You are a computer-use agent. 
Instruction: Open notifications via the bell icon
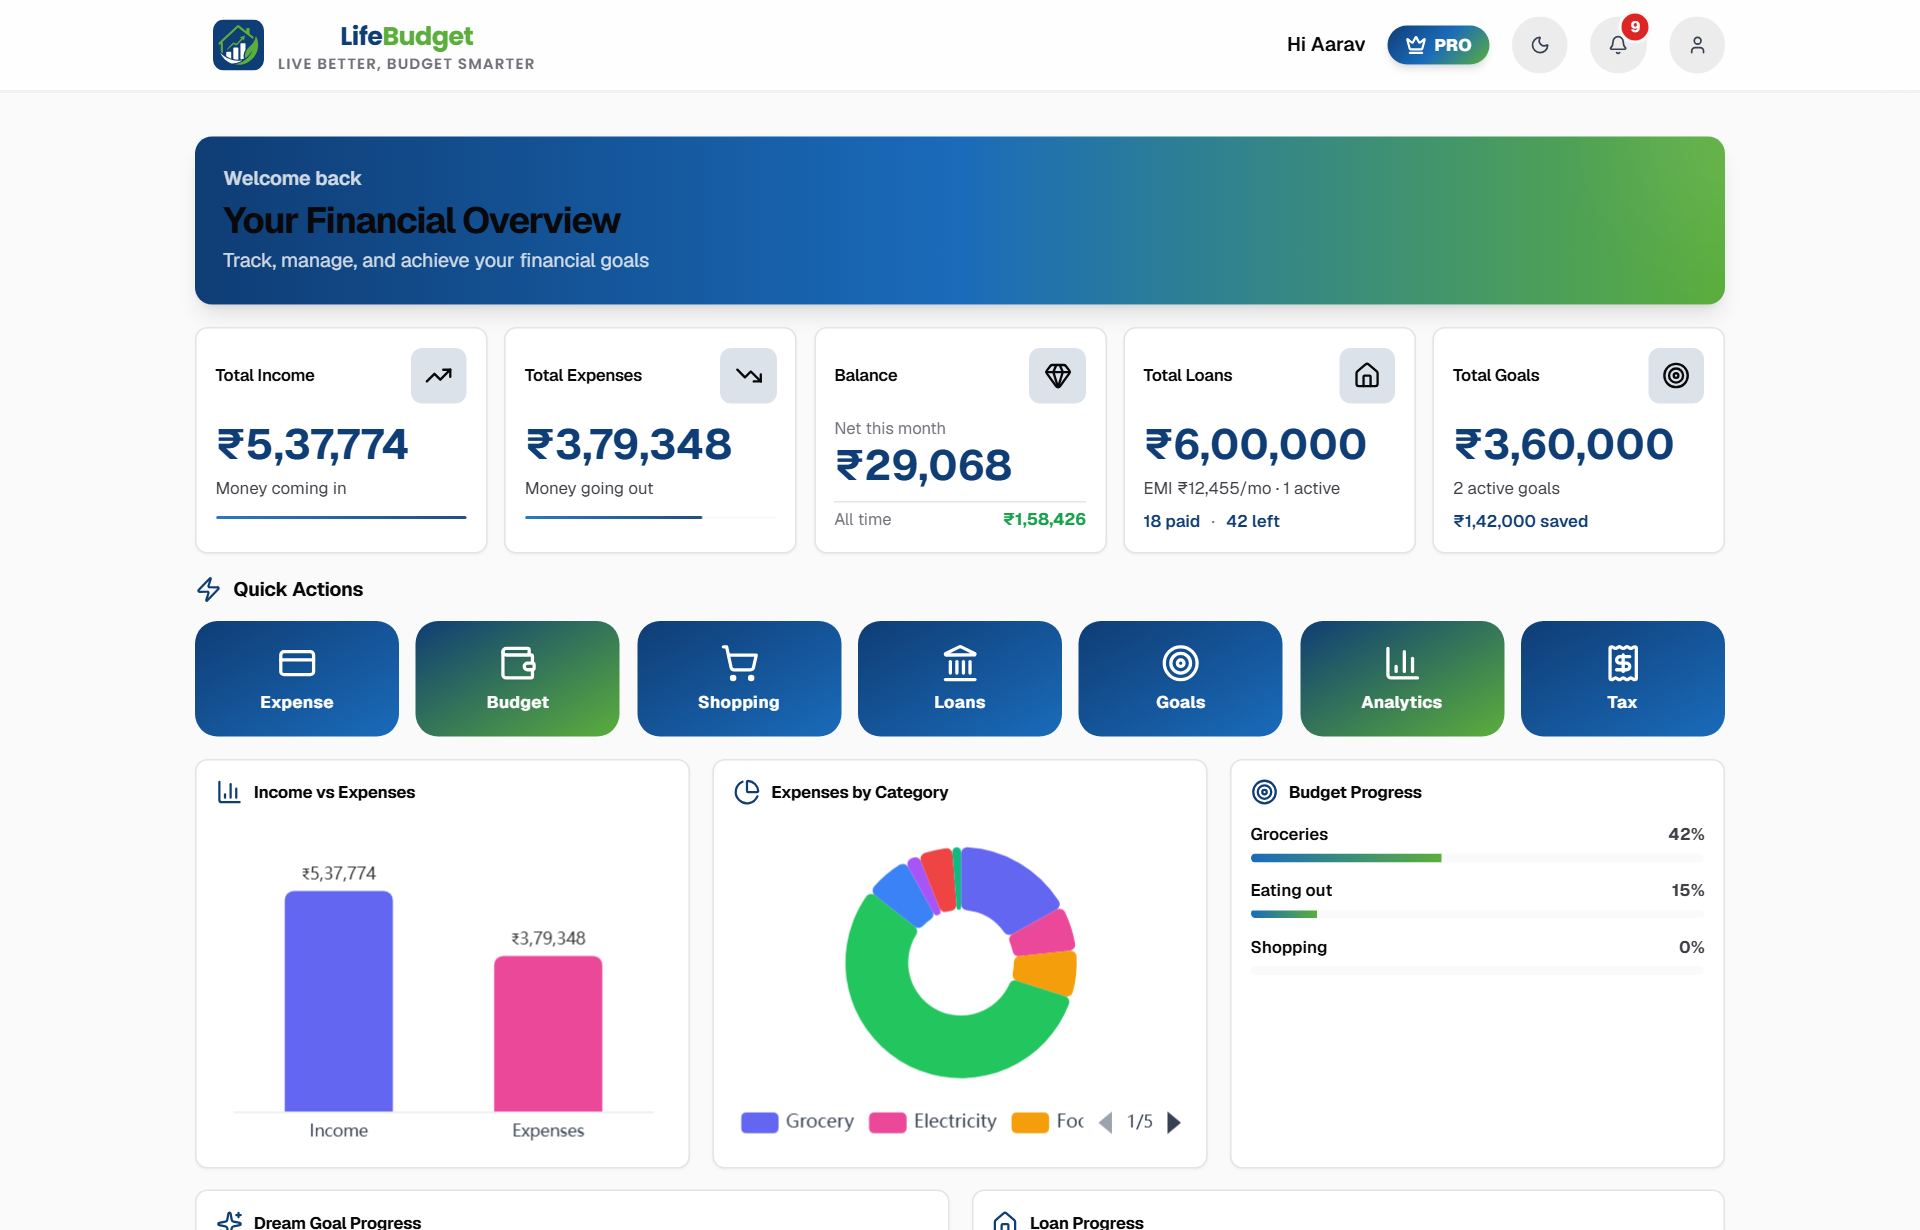click(1618, 45)
